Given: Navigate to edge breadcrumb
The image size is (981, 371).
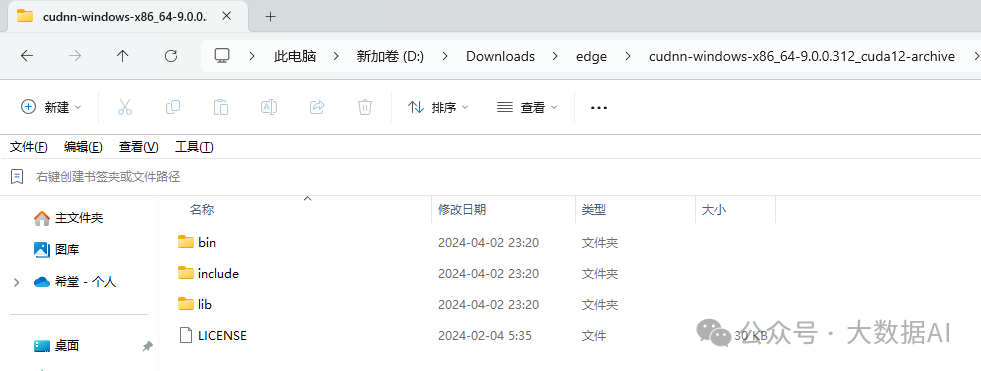Looking at the screenshot, I should coord(591,56).
